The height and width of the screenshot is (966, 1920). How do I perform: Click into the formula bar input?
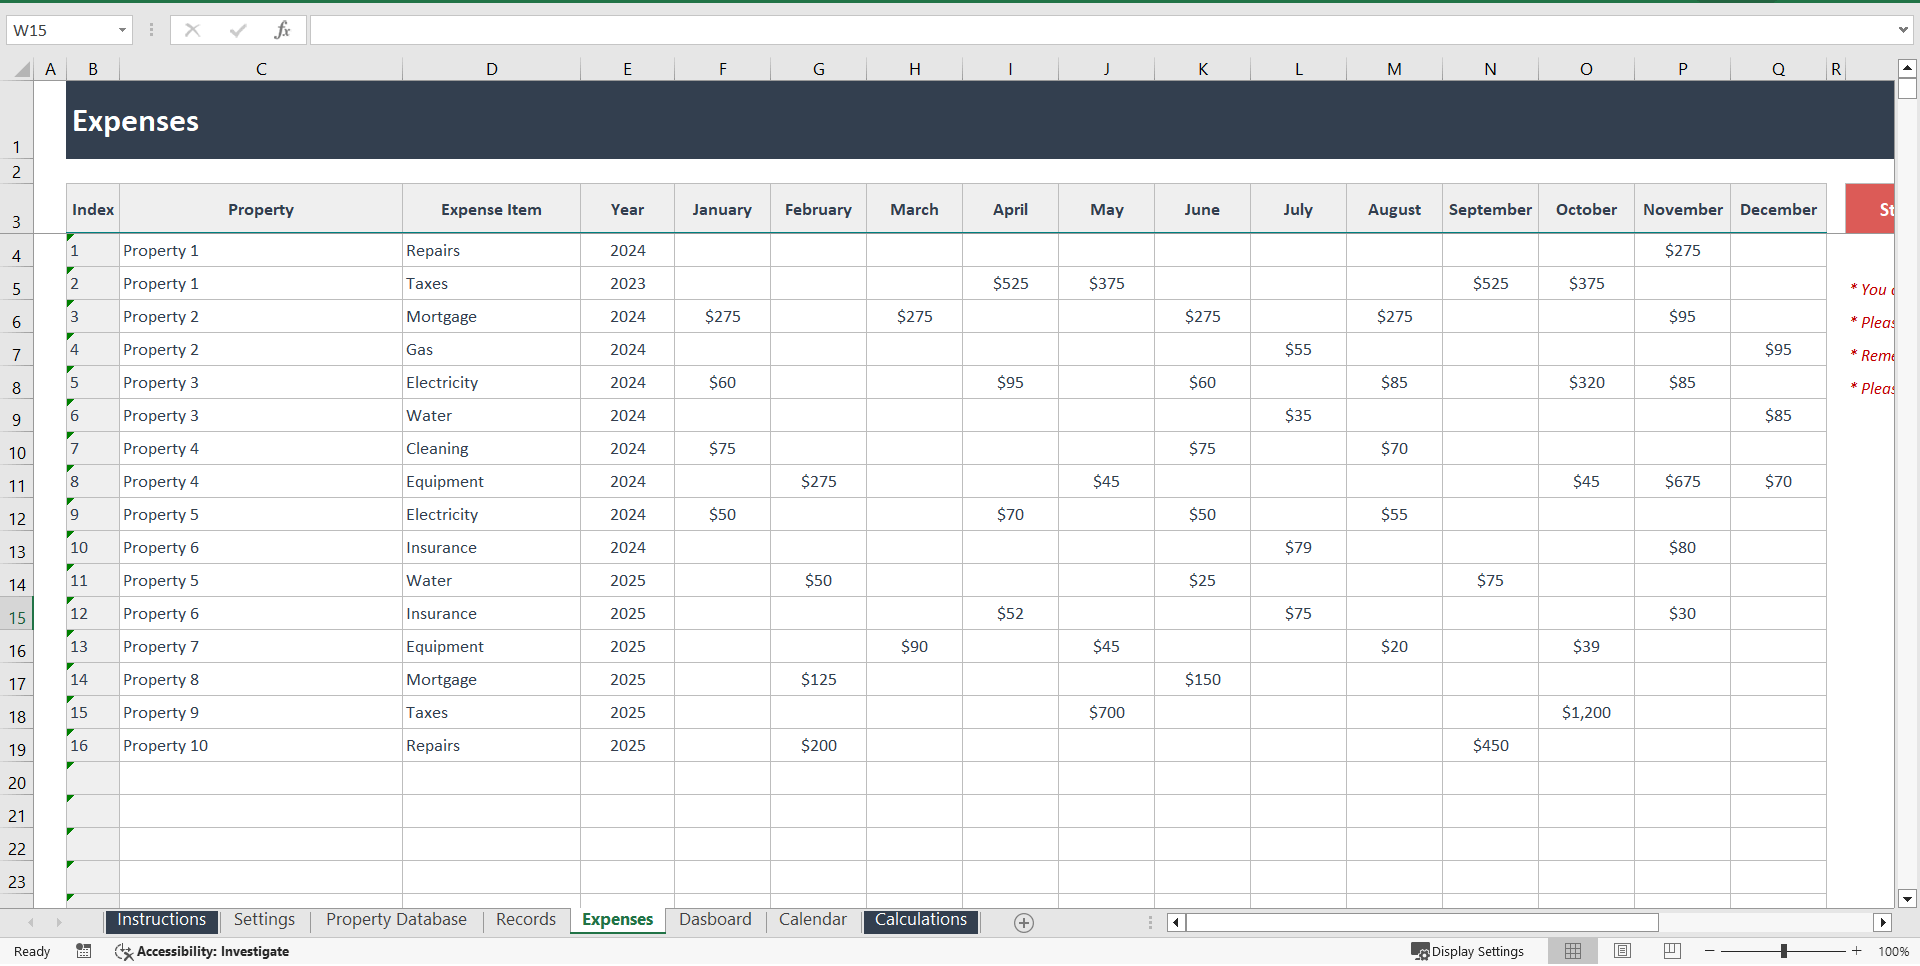(x=1100, y=30)
